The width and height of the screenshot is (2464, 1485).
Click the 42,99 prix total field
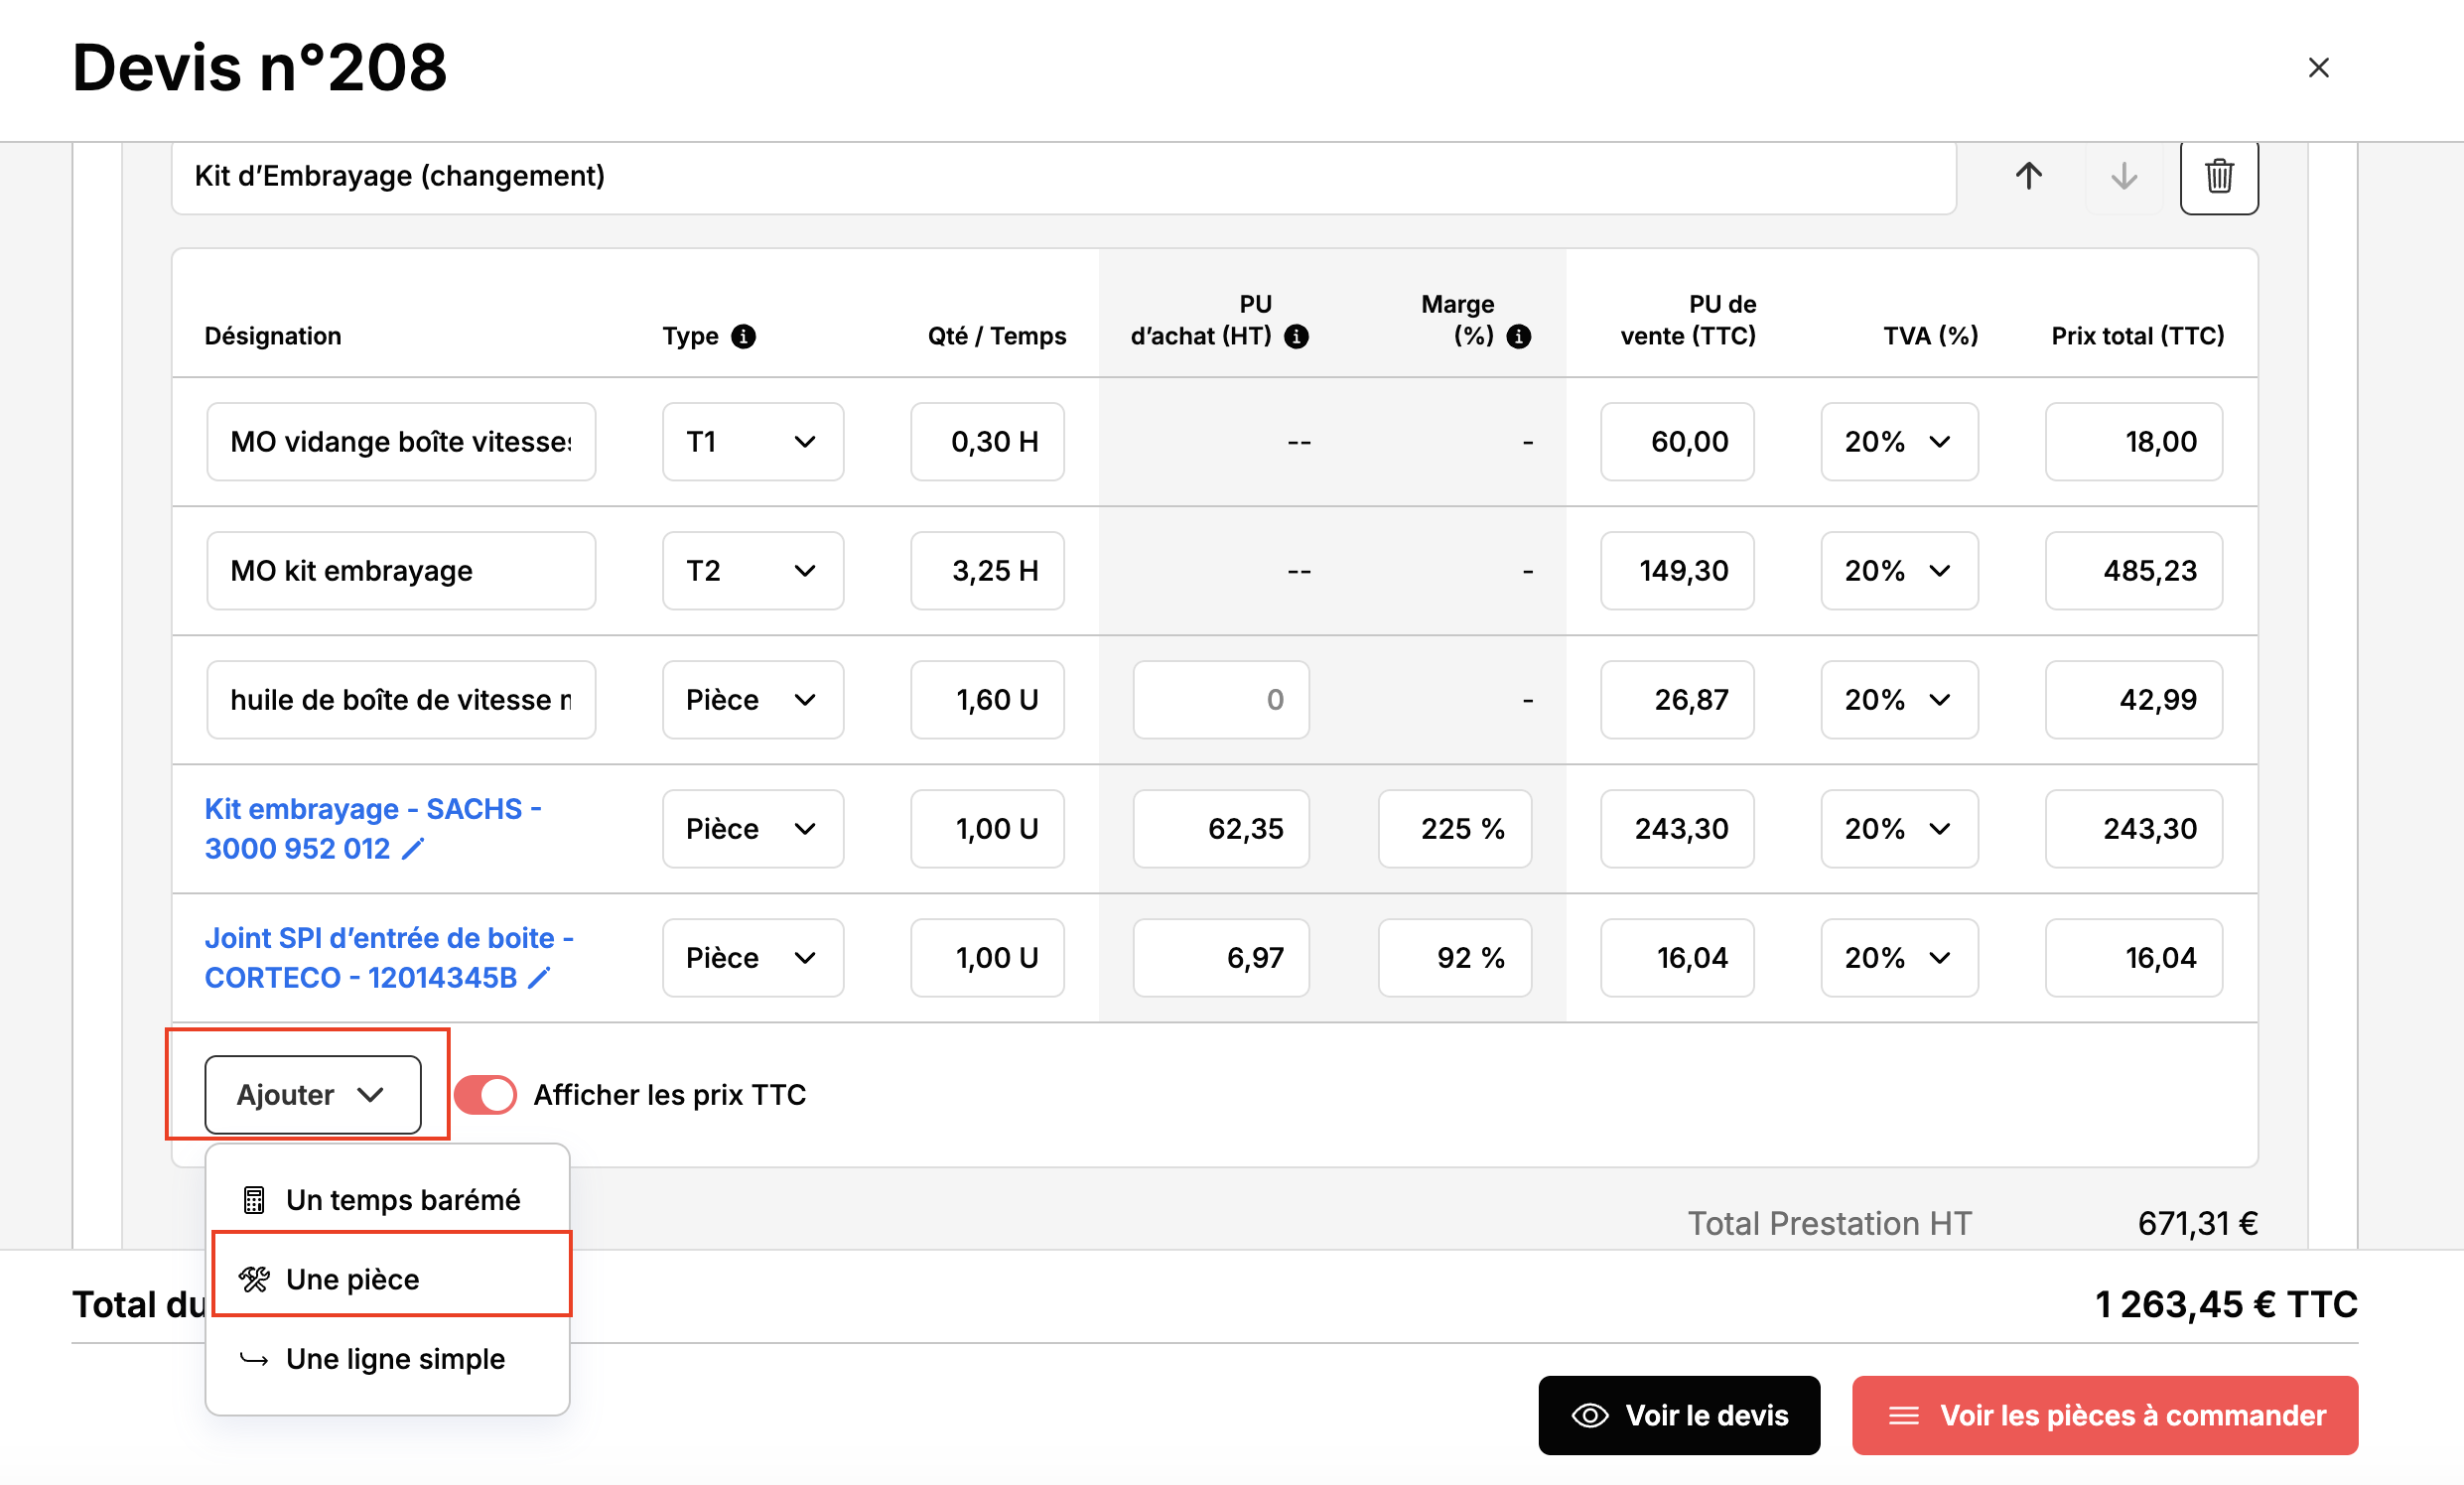[x=2134, y=700]
